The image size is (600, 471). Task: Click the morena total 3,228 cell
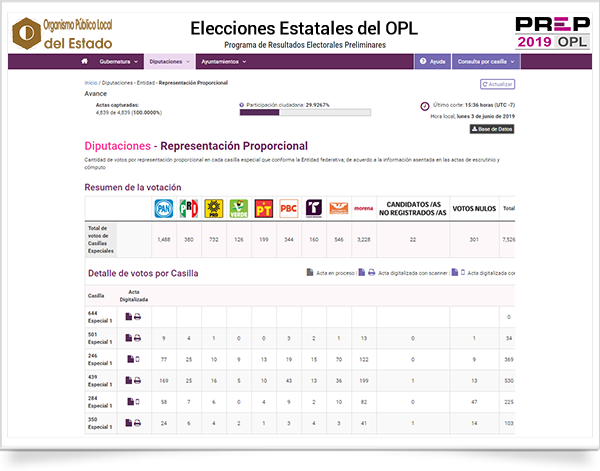click(364, 240)
